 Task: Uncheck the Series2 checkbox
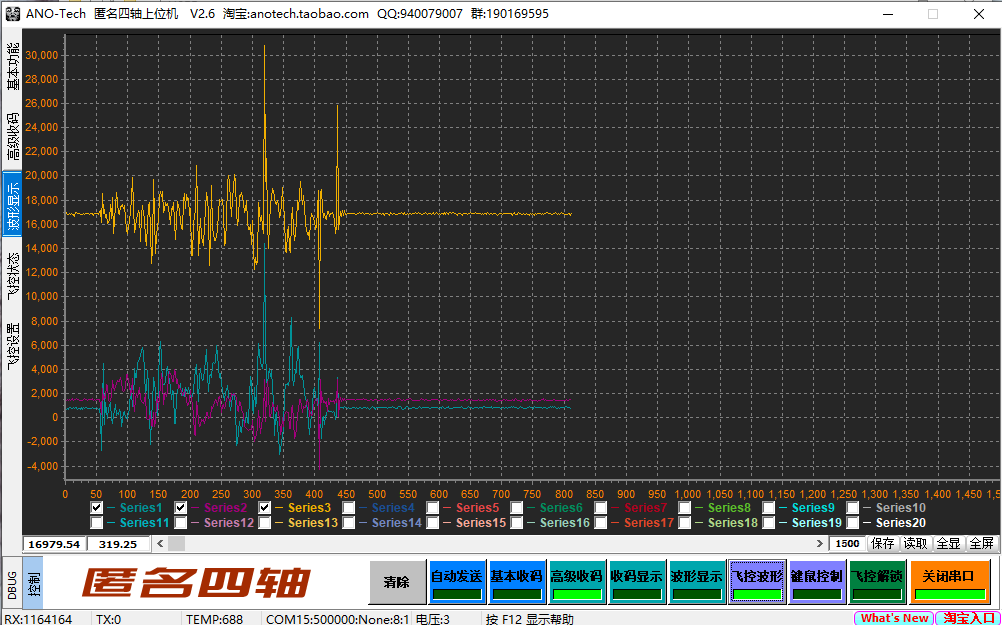(x=181, y=508)
